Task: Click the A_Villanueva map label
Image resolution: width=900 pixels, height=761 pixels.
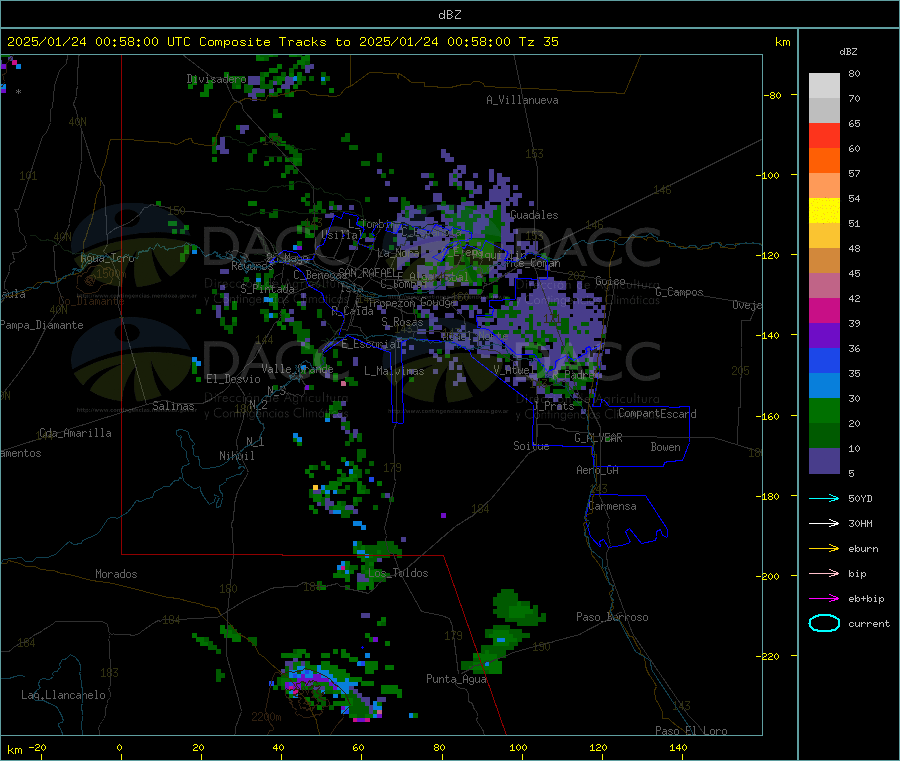Action: coord(522,100)
